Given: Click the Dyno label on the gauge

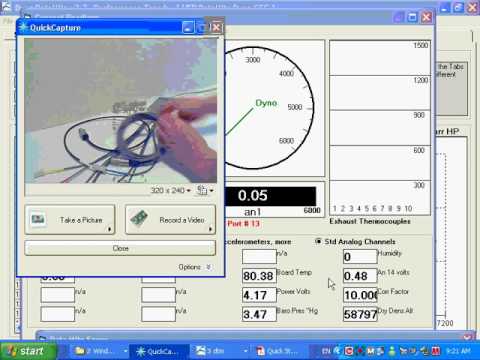Looking at the screenshot, I should (266, 103).
